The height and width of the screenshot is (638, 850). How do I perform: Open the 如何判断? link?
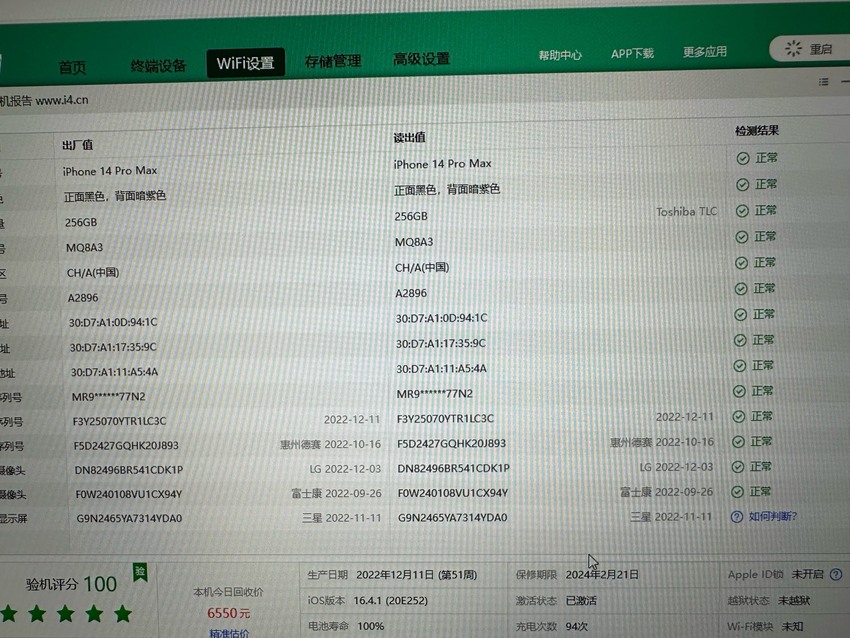772,516
